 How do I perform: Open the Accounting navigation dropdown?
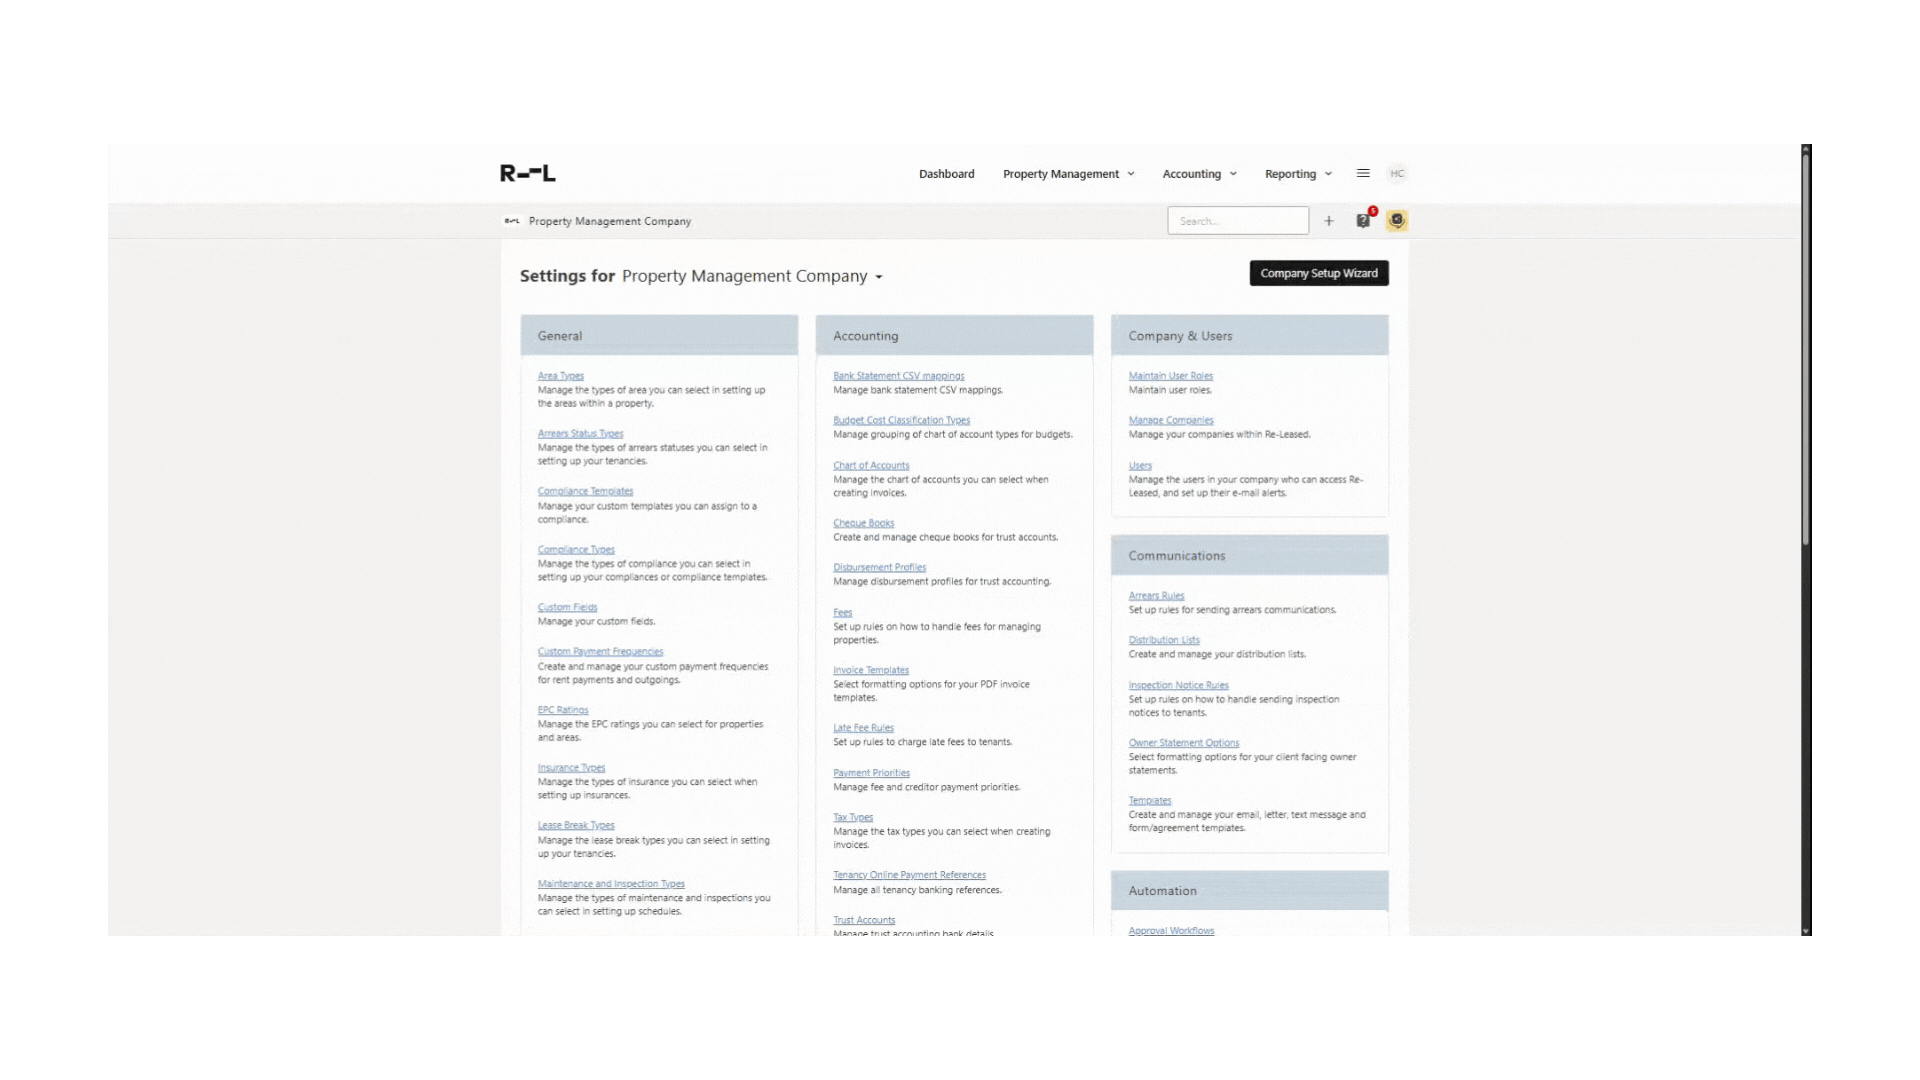1198,173
